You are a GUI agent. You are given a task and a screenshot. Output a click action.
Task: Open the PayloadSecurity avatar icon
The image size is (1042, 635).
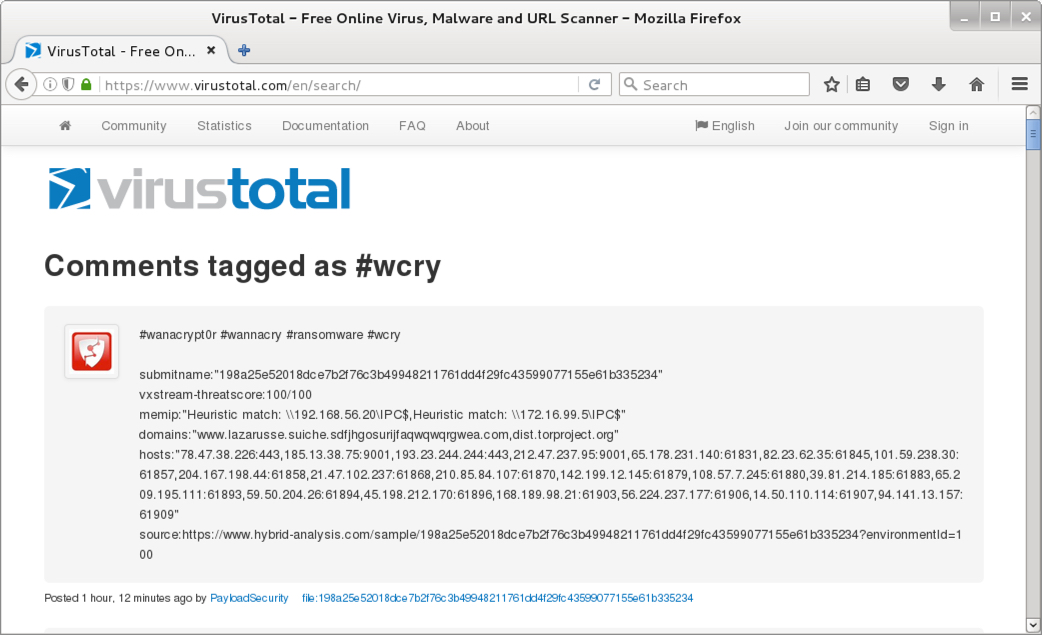[x=92, y=351]
